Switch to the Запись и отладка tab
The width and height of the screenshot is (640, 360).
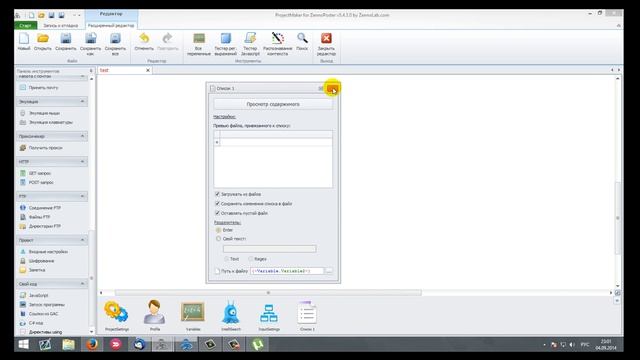click(x=60, y=25)
